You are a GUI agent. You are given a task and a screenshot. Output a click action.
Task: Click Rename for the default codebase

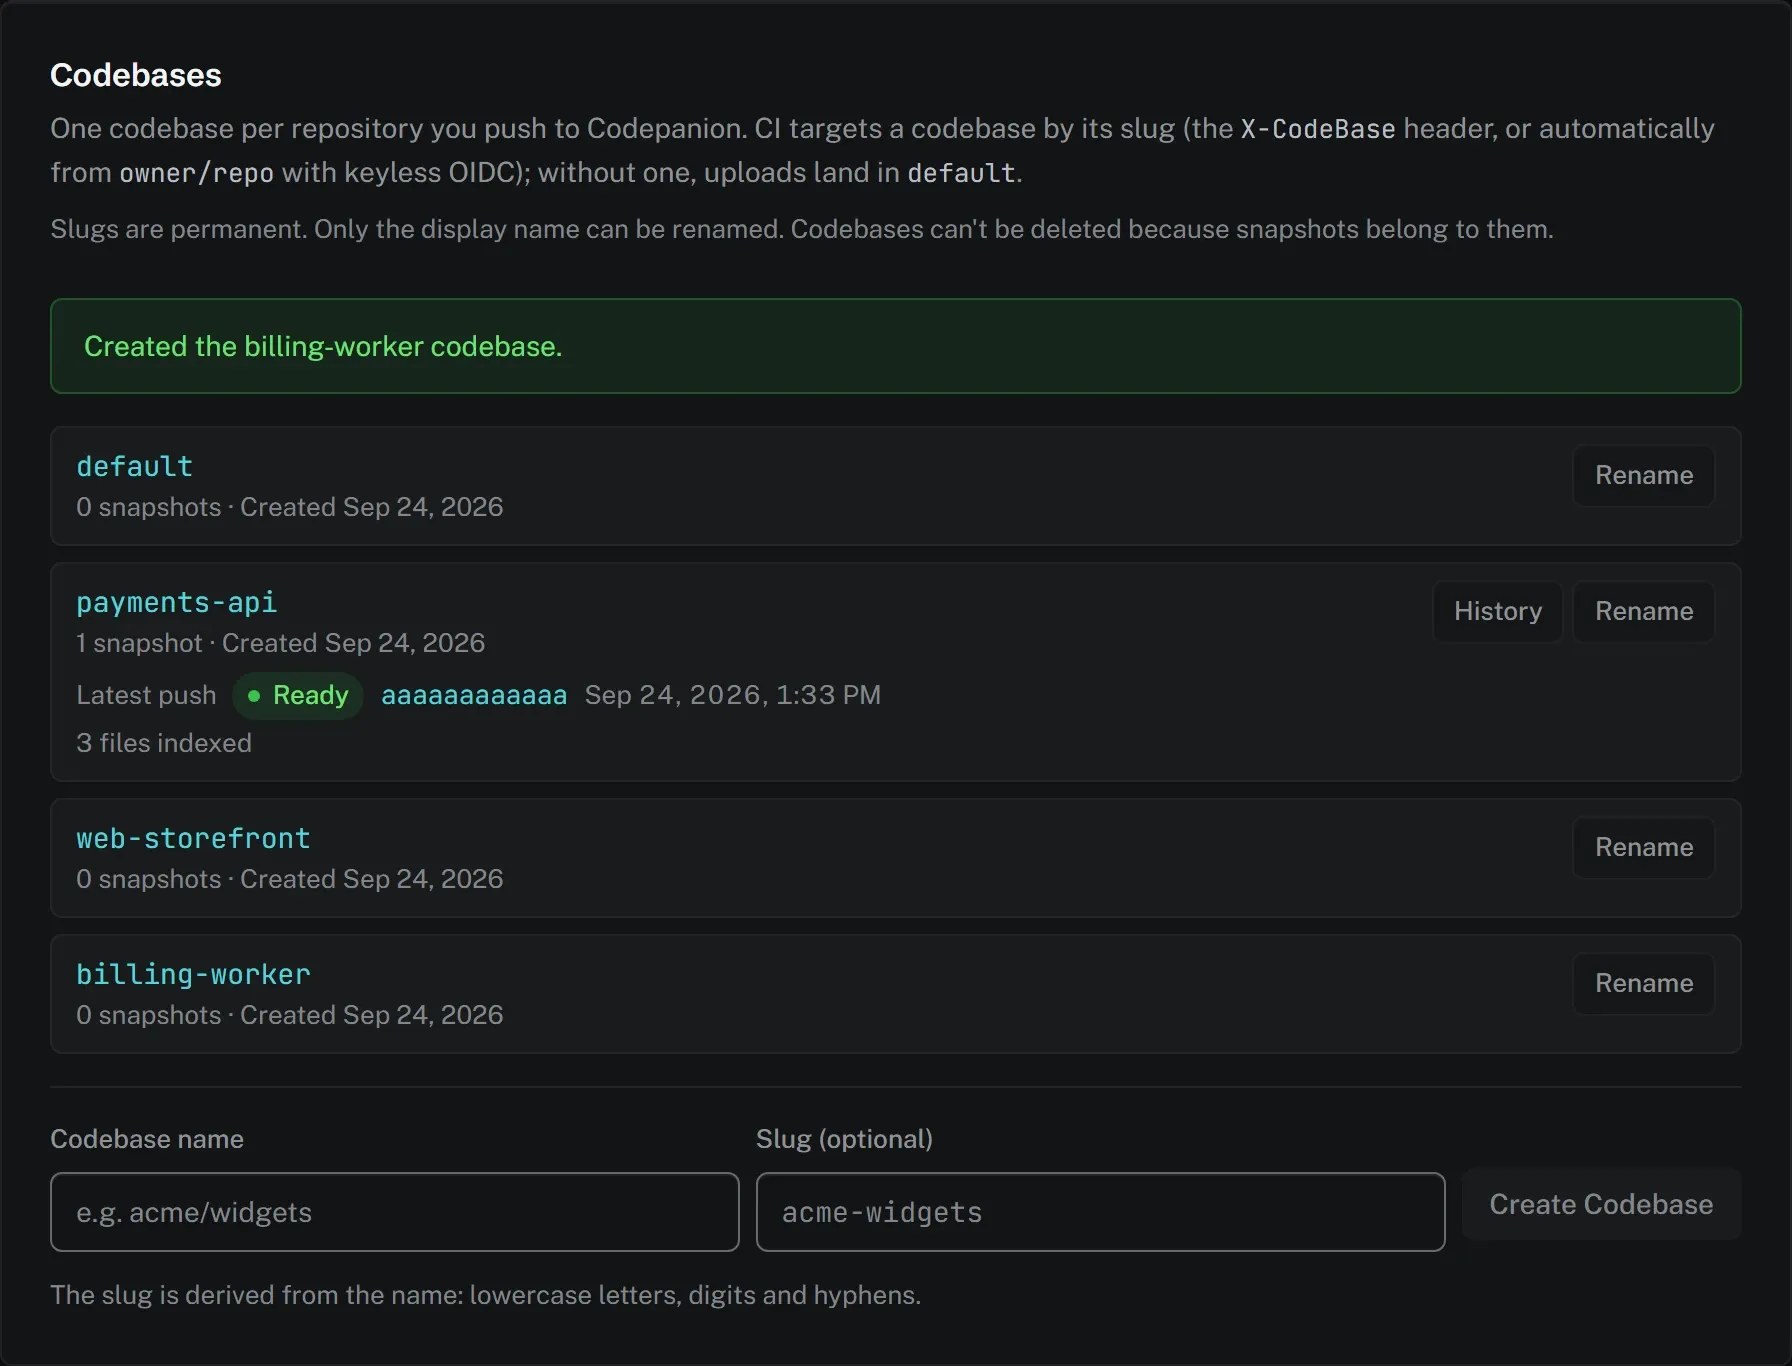[1643, 476]
